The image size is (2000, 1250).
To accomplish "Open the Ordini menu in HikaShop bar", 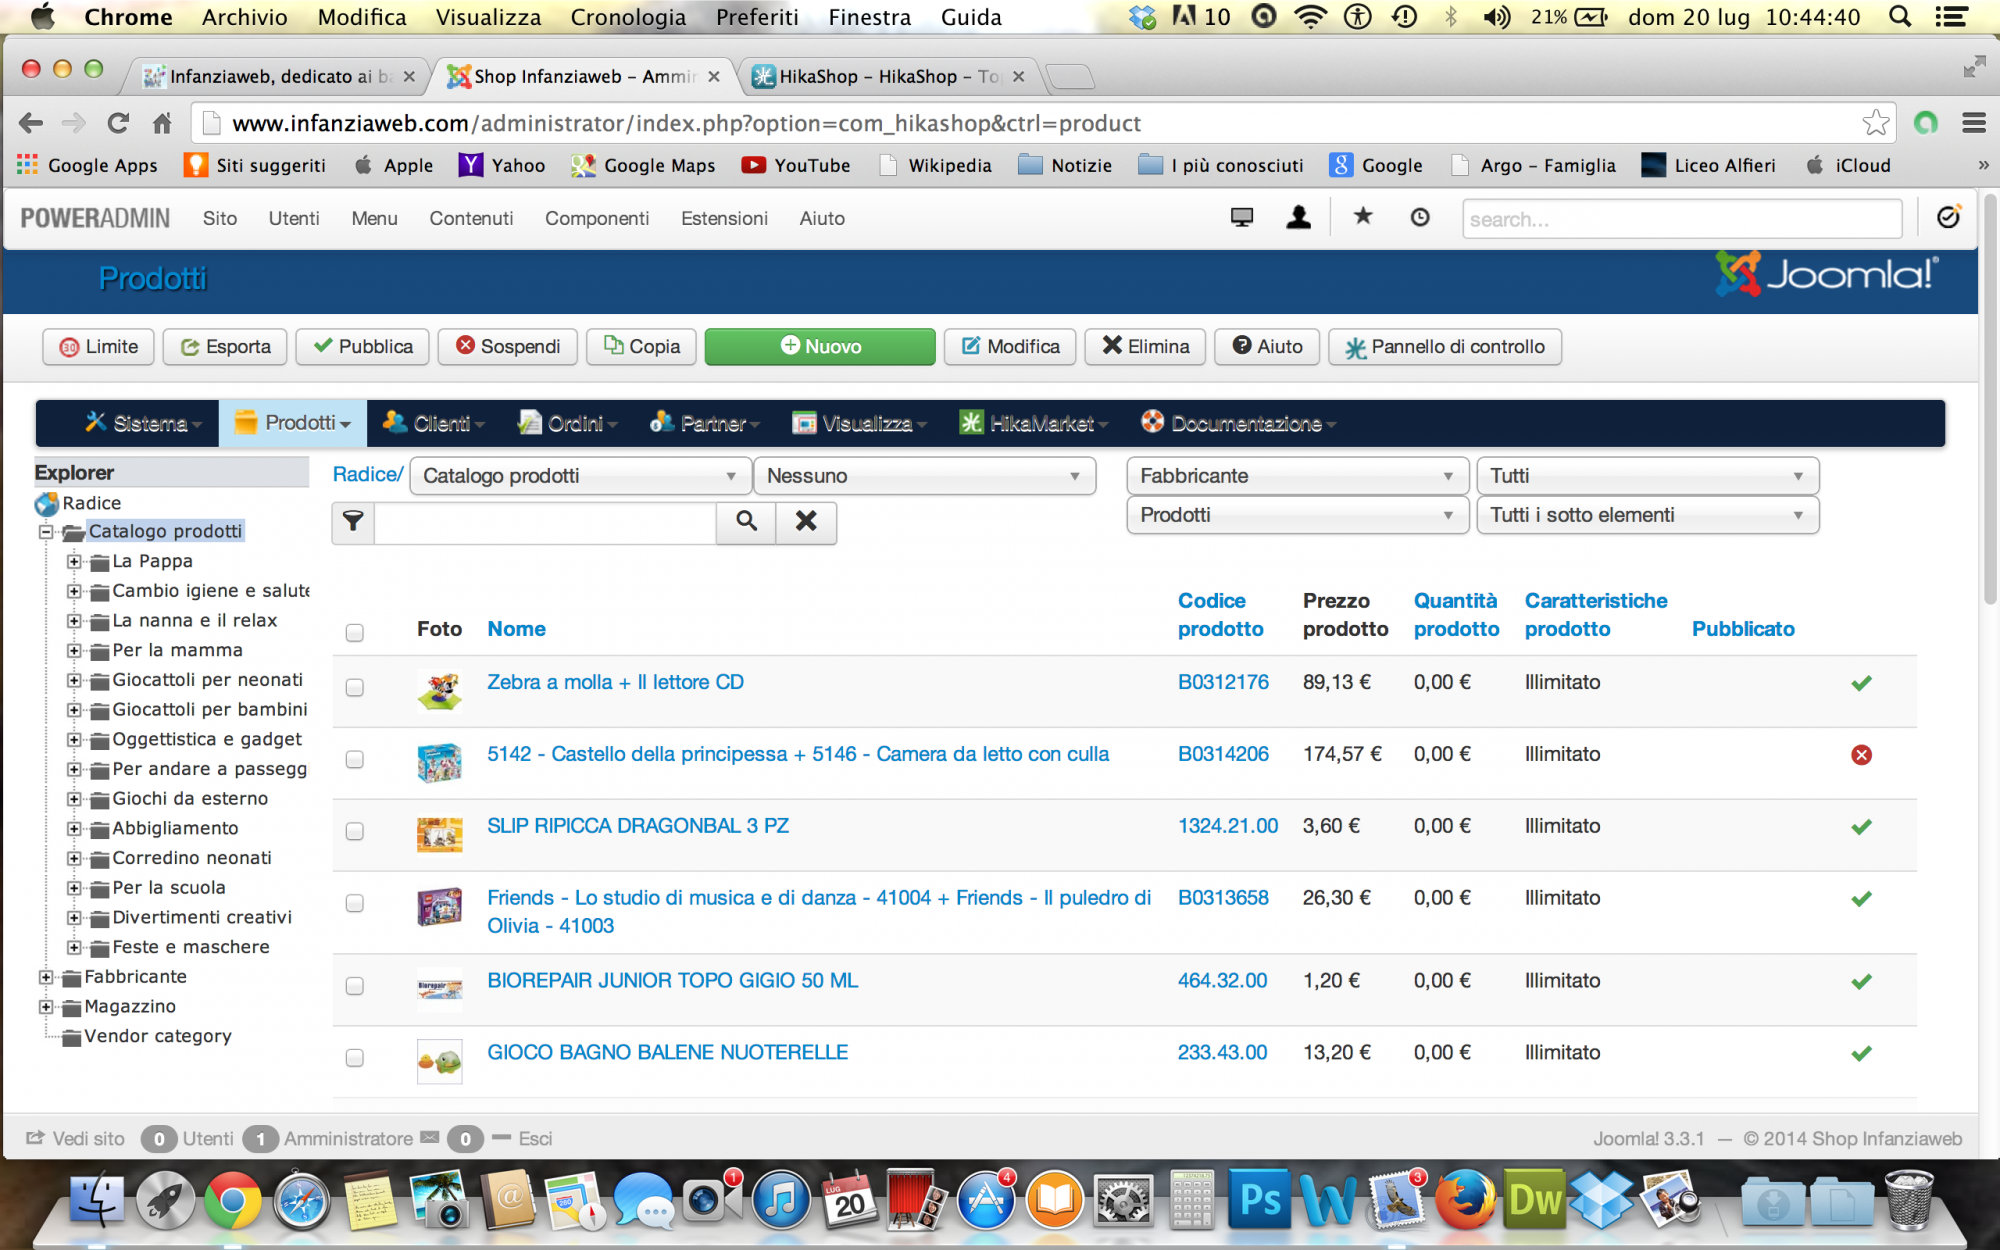I will 575,424.
